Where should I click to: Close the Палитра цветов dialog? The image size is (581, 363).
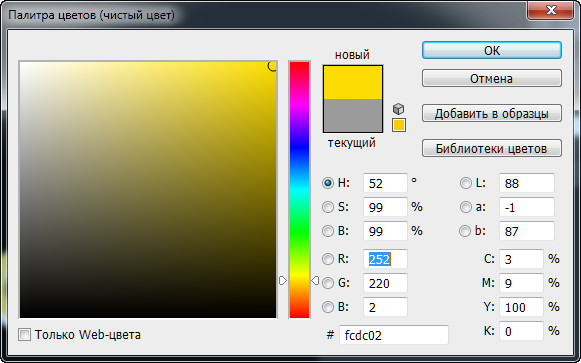pyautogui.click(x=551, y=10)
